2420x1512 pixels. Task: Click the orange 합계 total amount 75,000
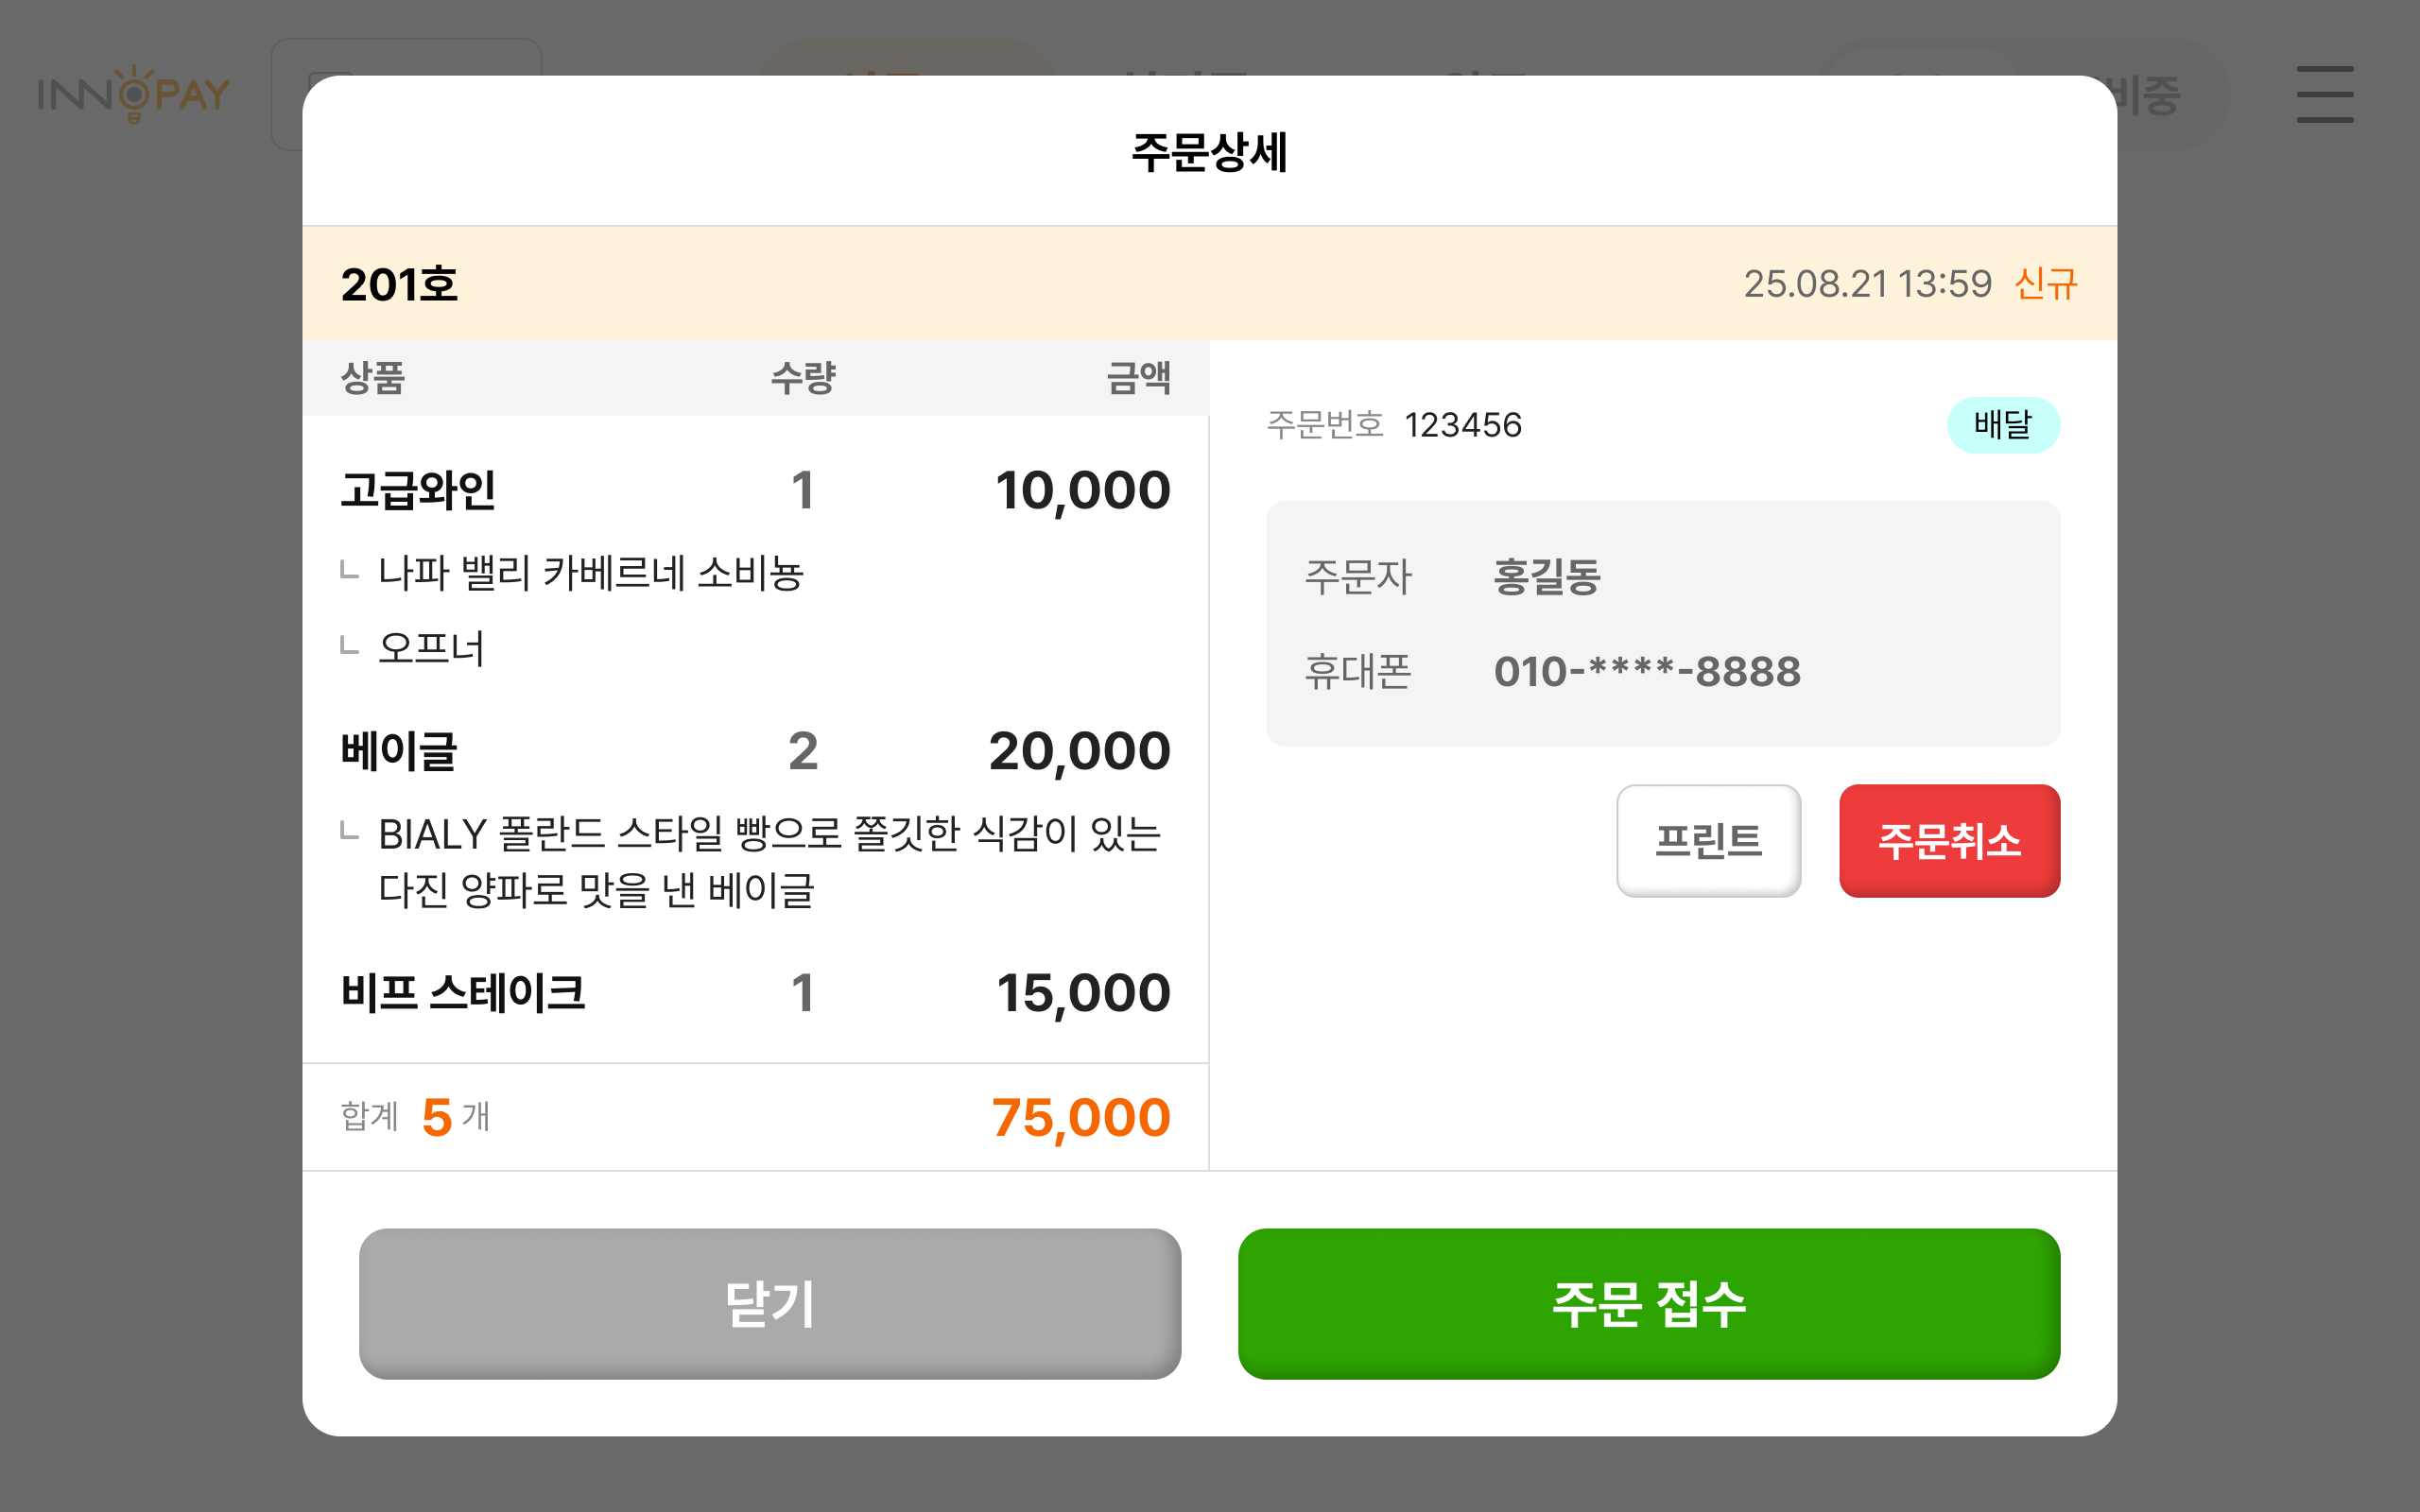1078,1117
